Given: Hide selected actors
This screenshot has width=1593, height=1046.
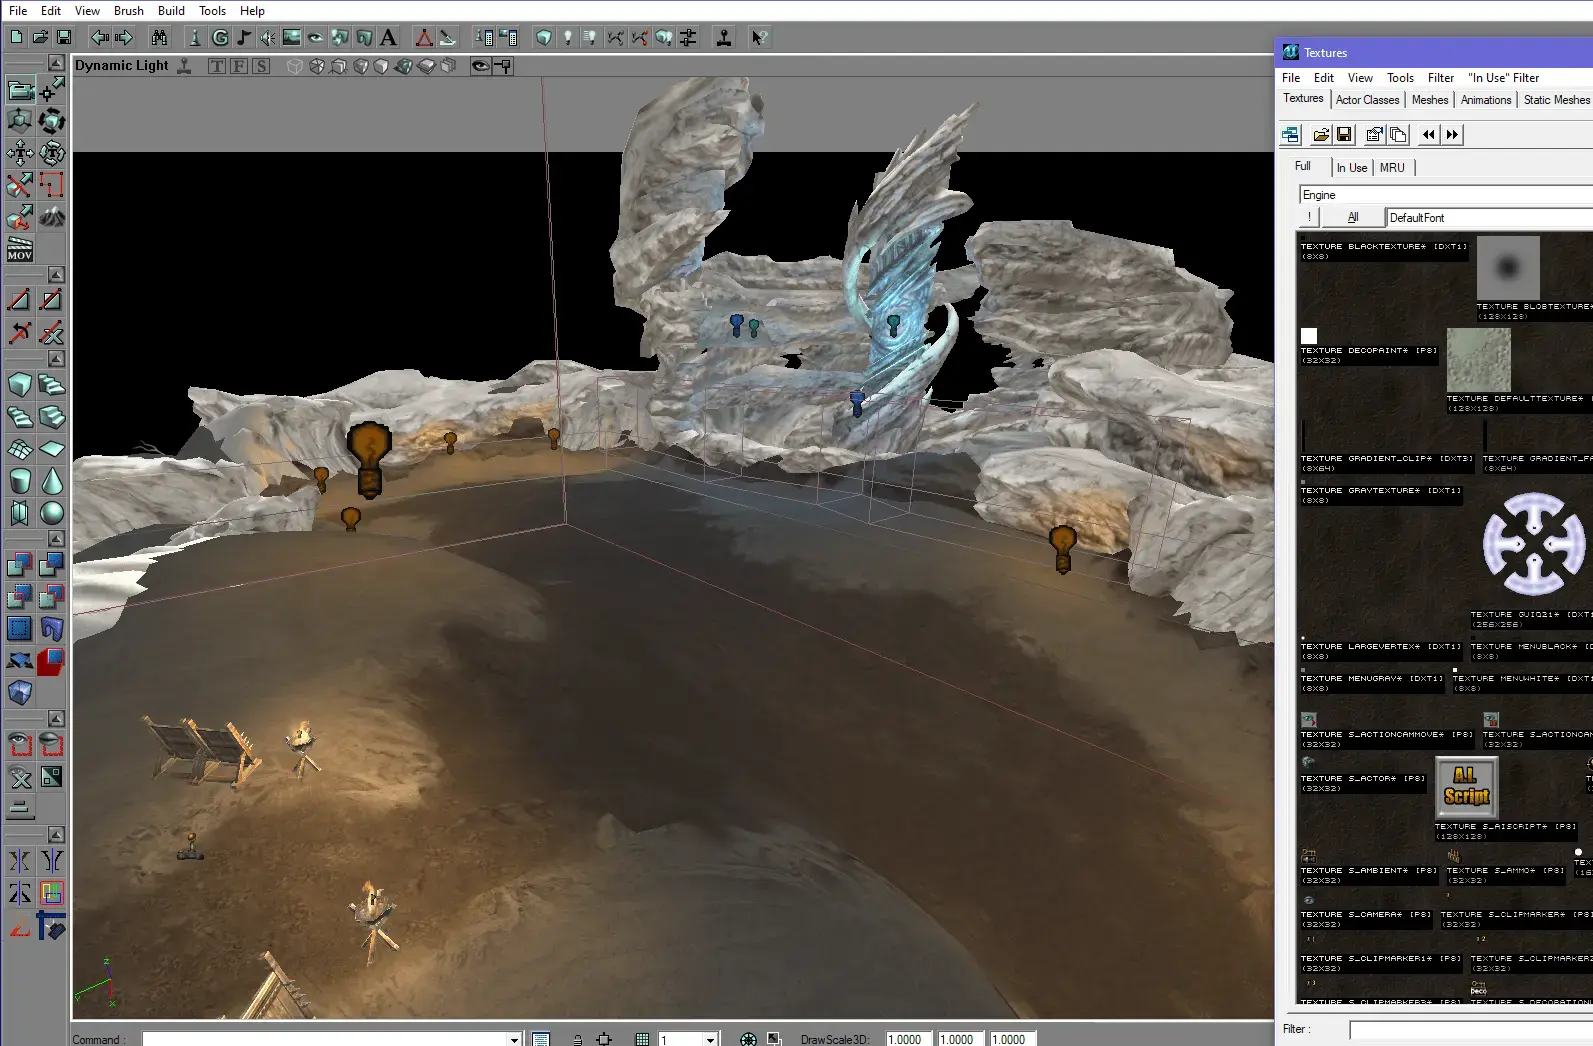Looking at the screenshot, I should click(x=52, y=745).
